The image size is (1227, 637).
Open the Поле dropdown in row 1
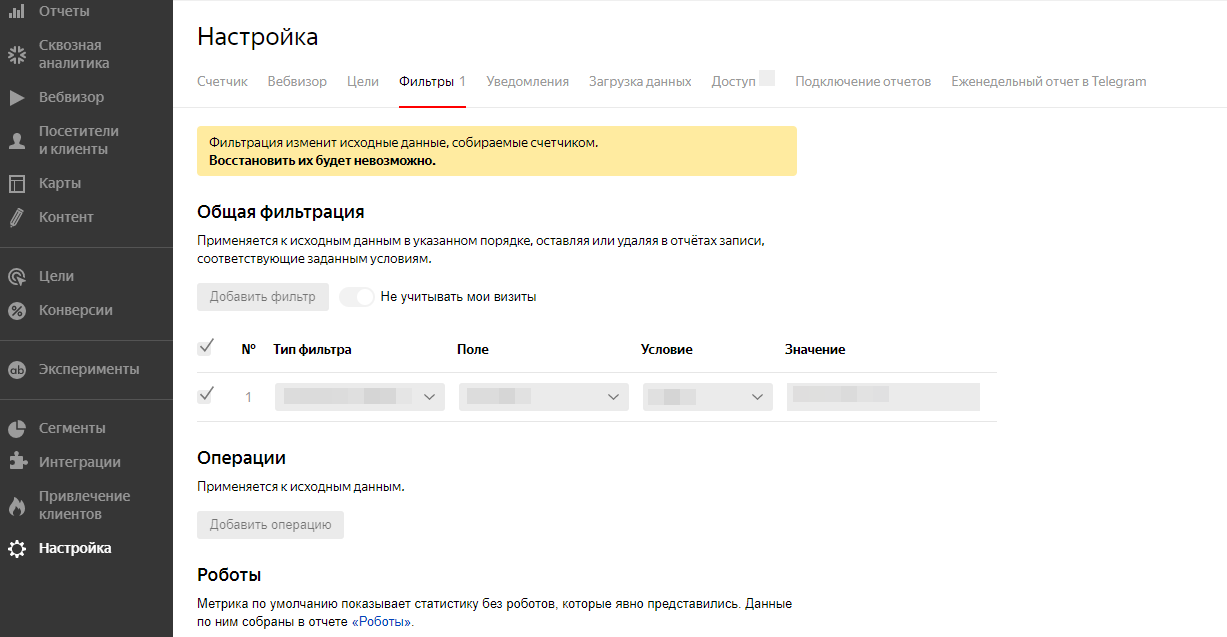543,397
